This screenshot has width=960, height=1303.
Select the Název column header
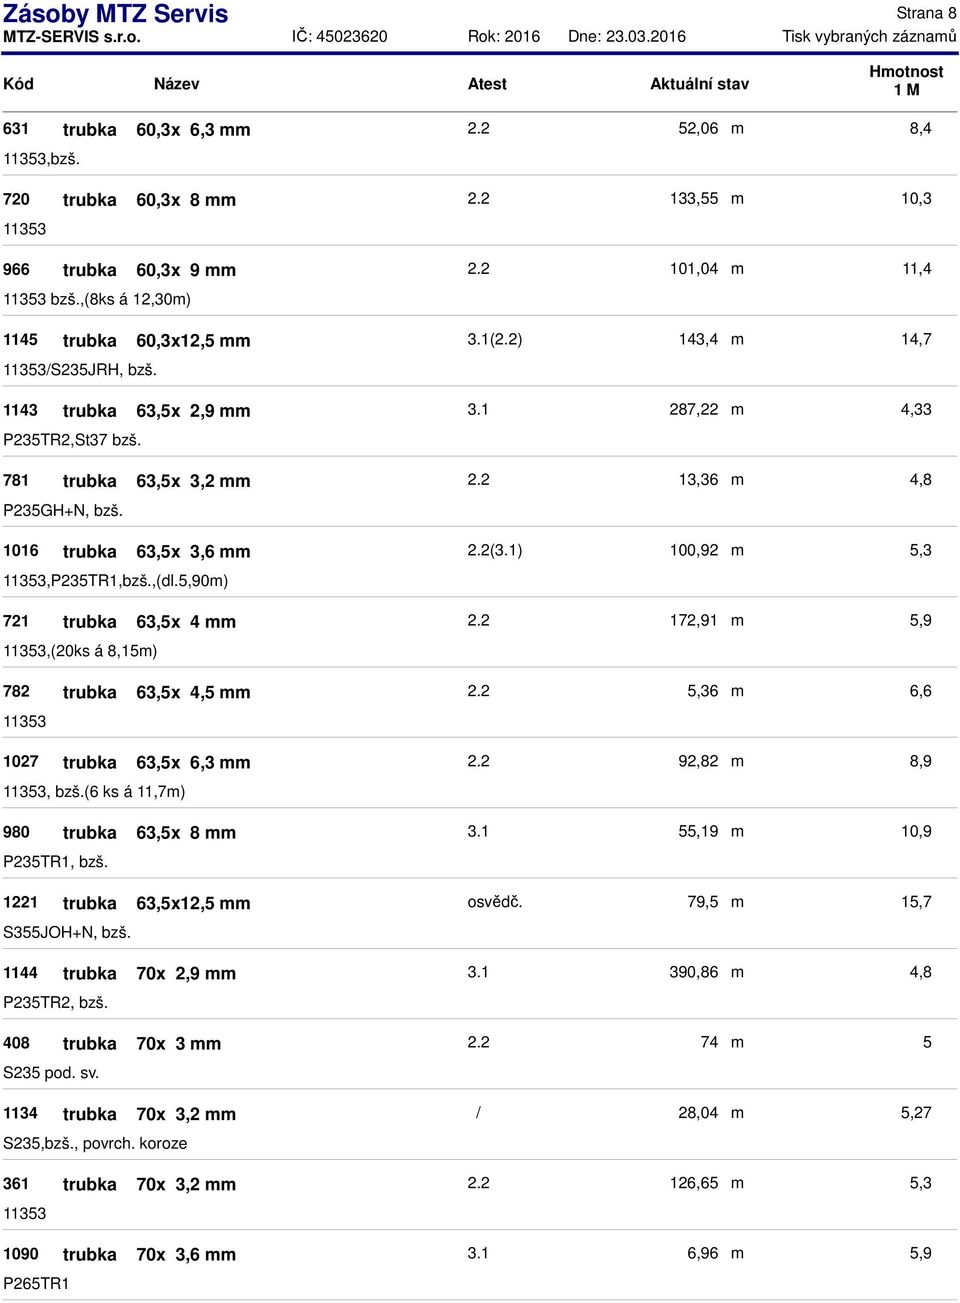[x=176, y=84]
